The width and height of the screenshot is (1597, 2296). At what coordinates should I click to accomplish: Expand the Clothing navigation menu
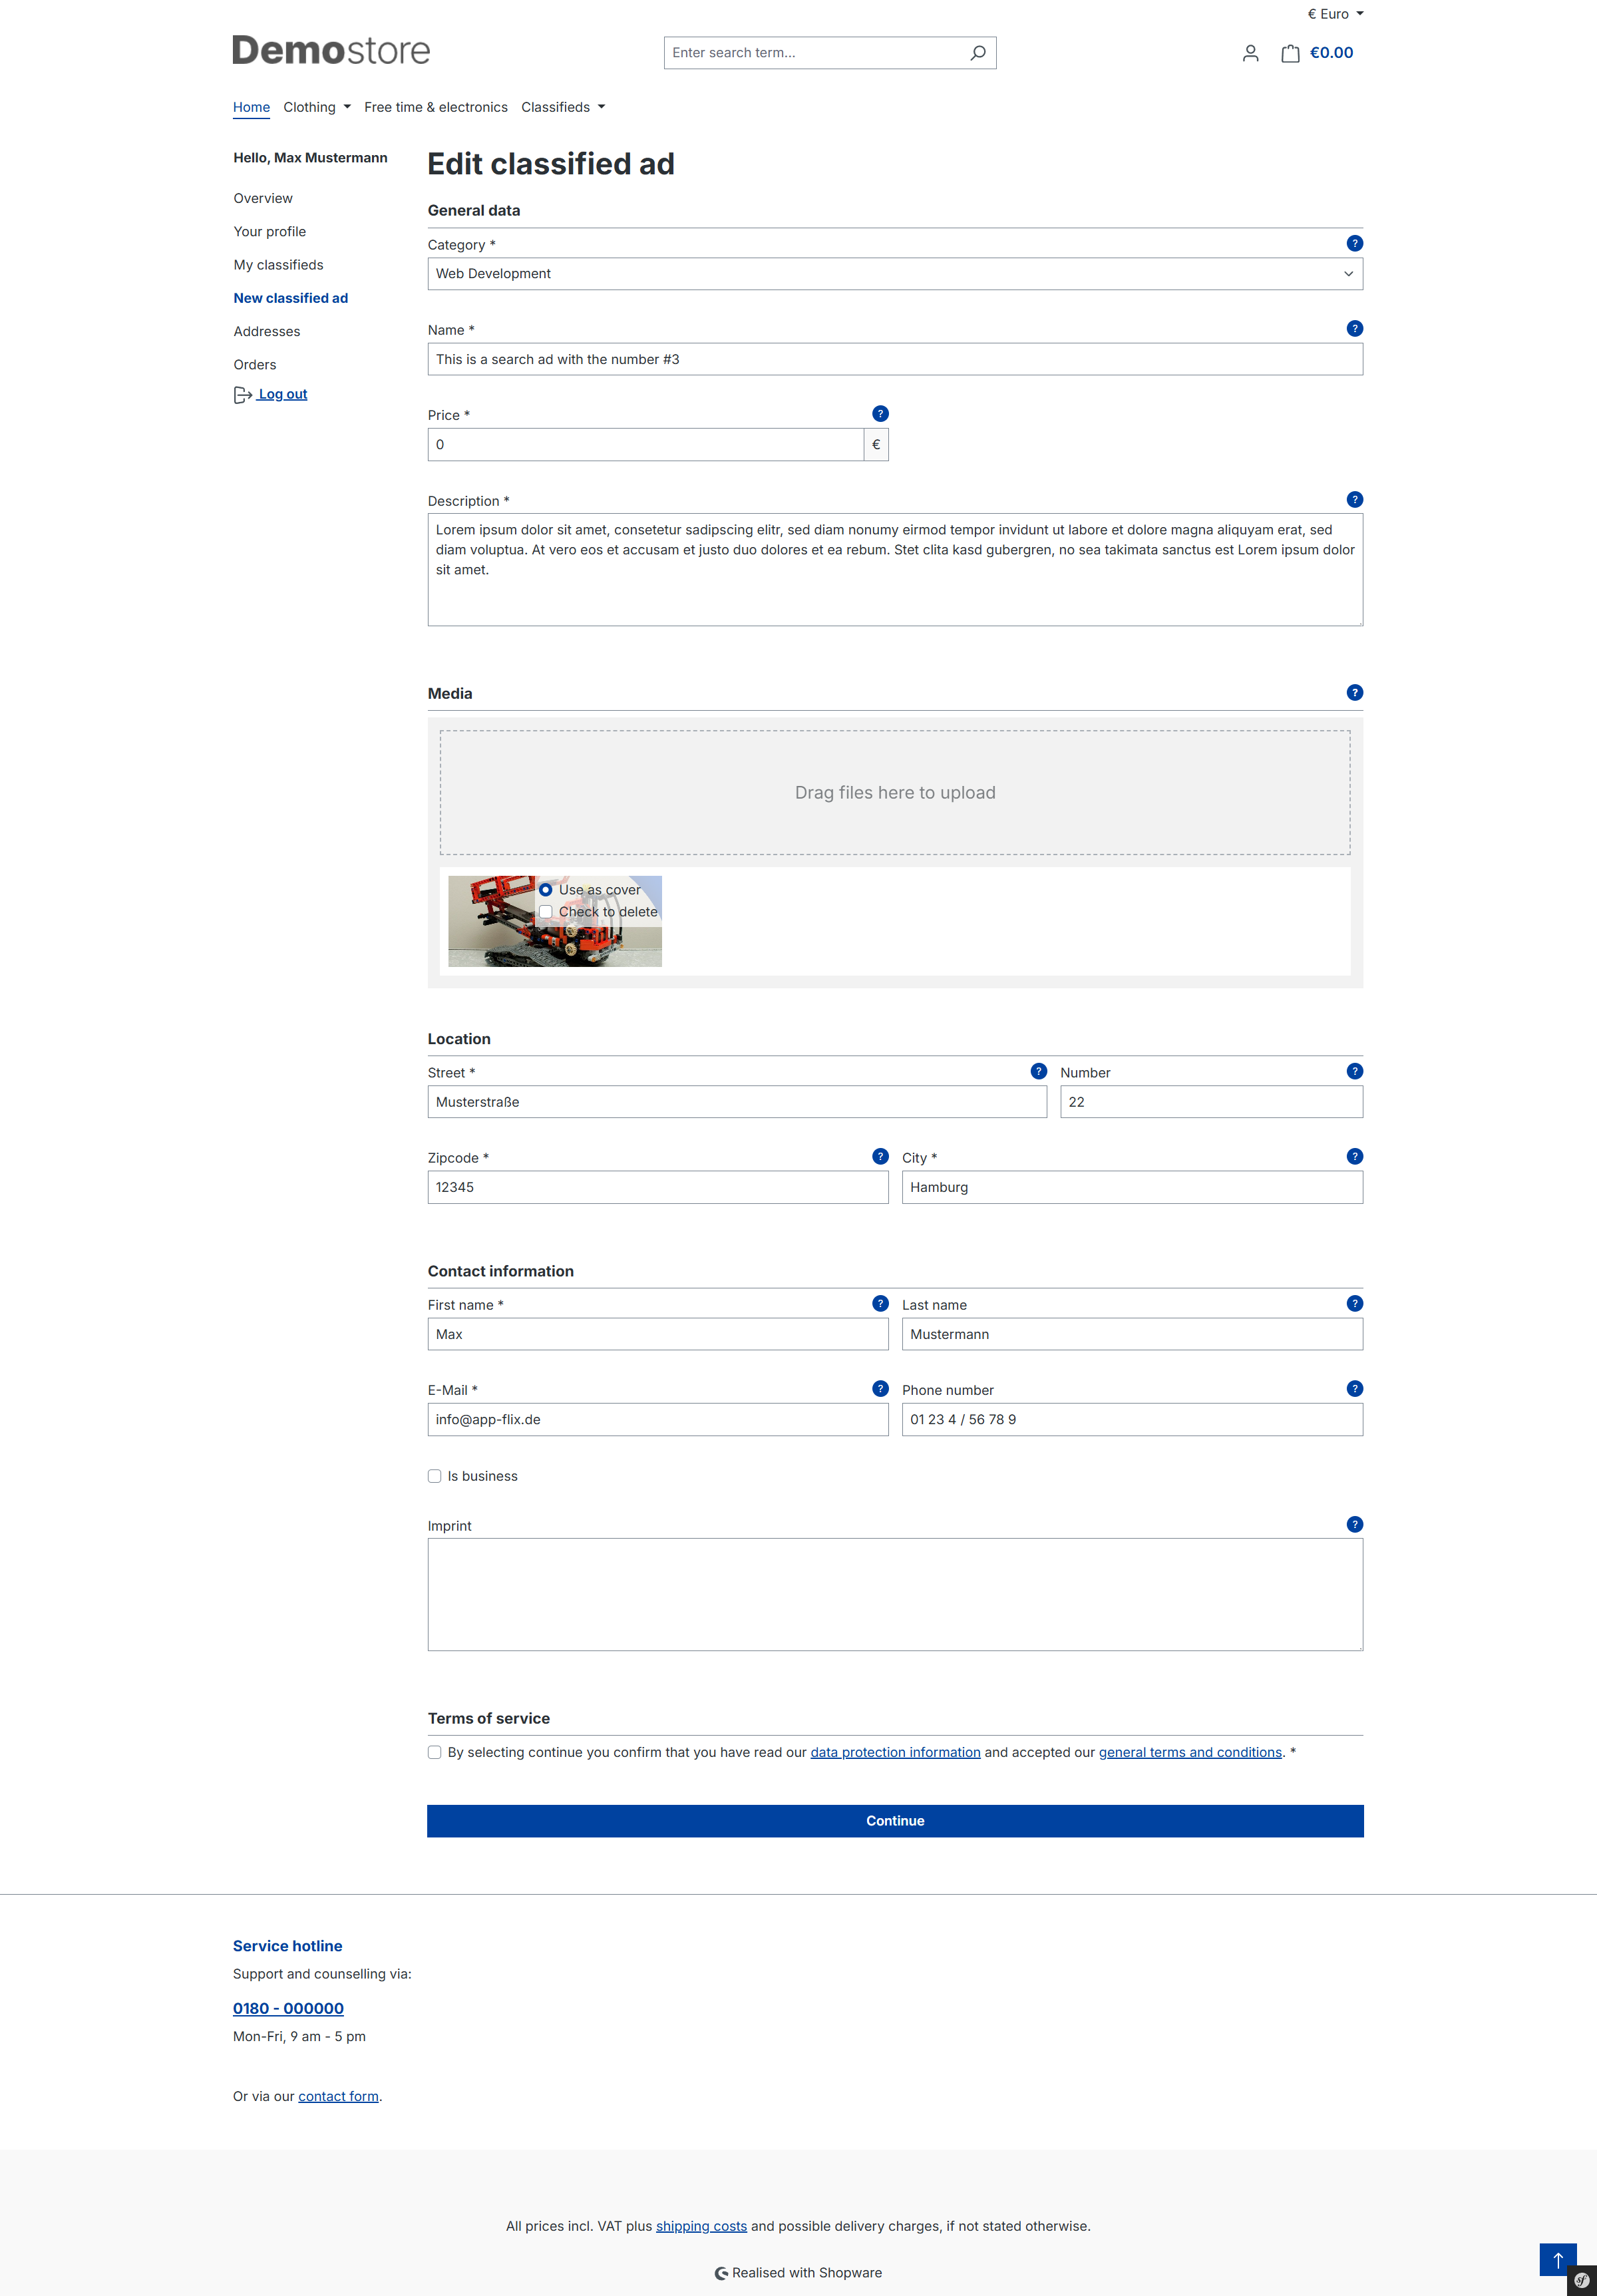pos(316,107)
